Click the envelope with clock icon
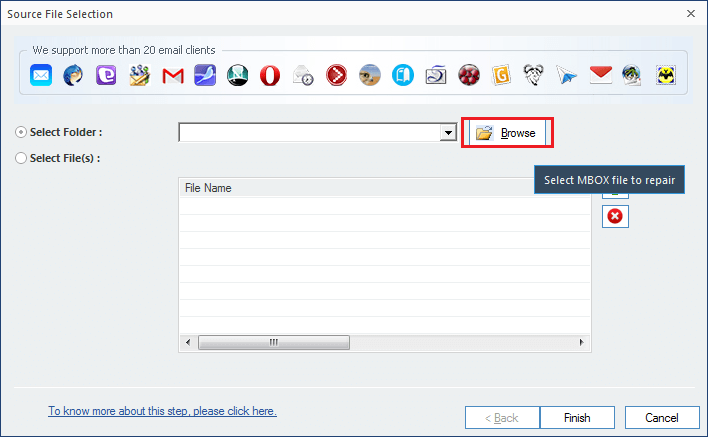 tap(303, 75)
